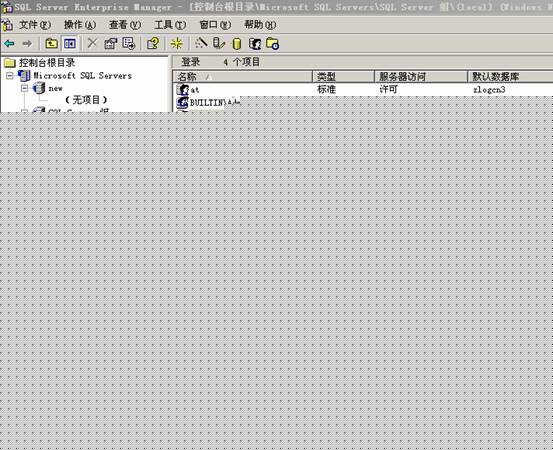Click the yellow star New icon
Viewport: 553px width, 450px height.
176,44
